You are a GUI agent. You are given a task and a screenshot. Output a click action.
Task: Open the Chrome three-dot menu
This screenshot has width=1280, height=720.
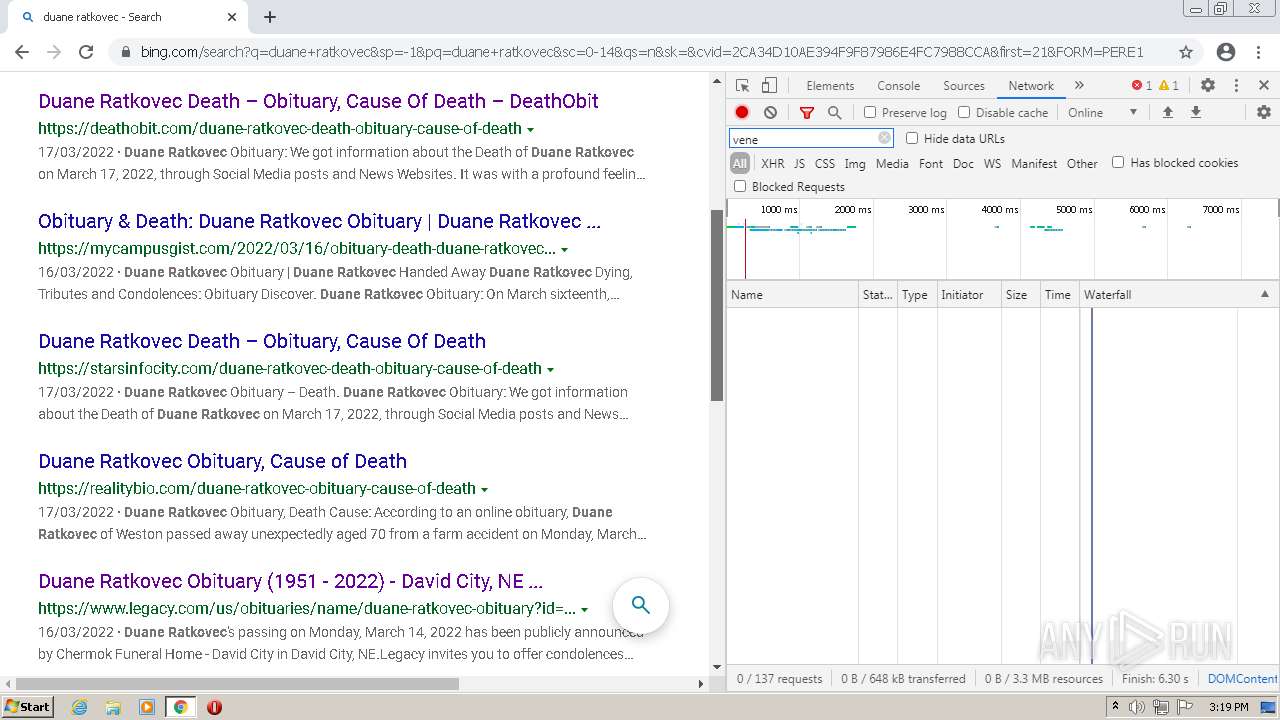[x=1258, y=52]
